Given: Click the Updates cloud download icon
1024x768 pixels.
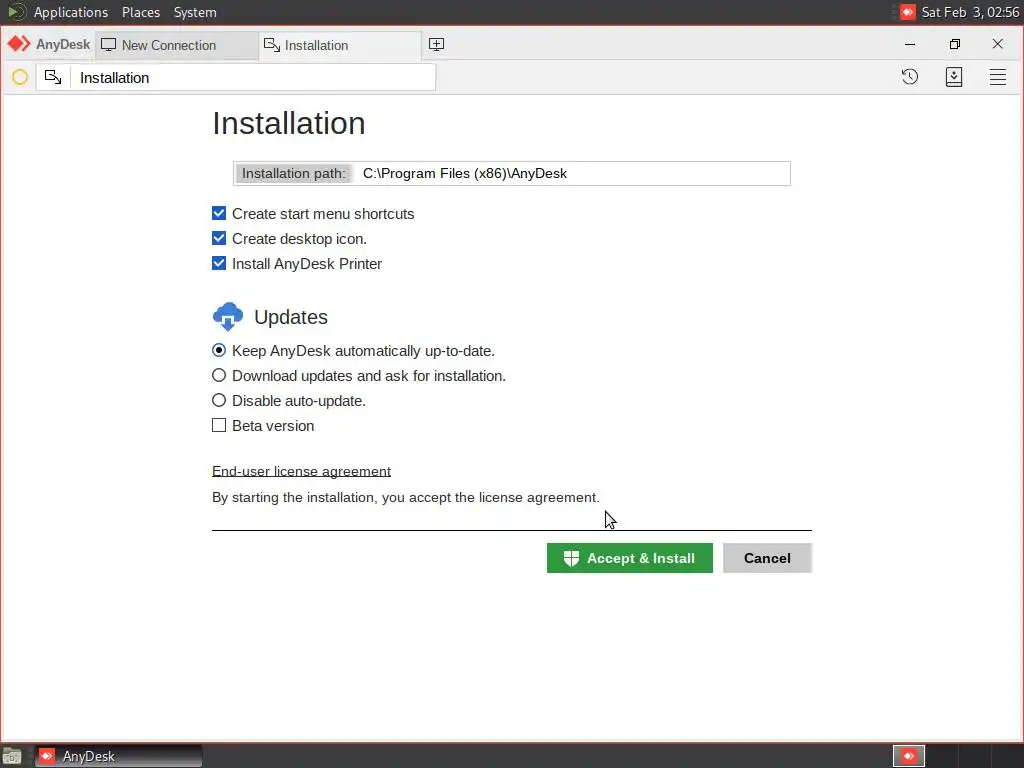Looking at the screenshot, I should click(228, 317).
